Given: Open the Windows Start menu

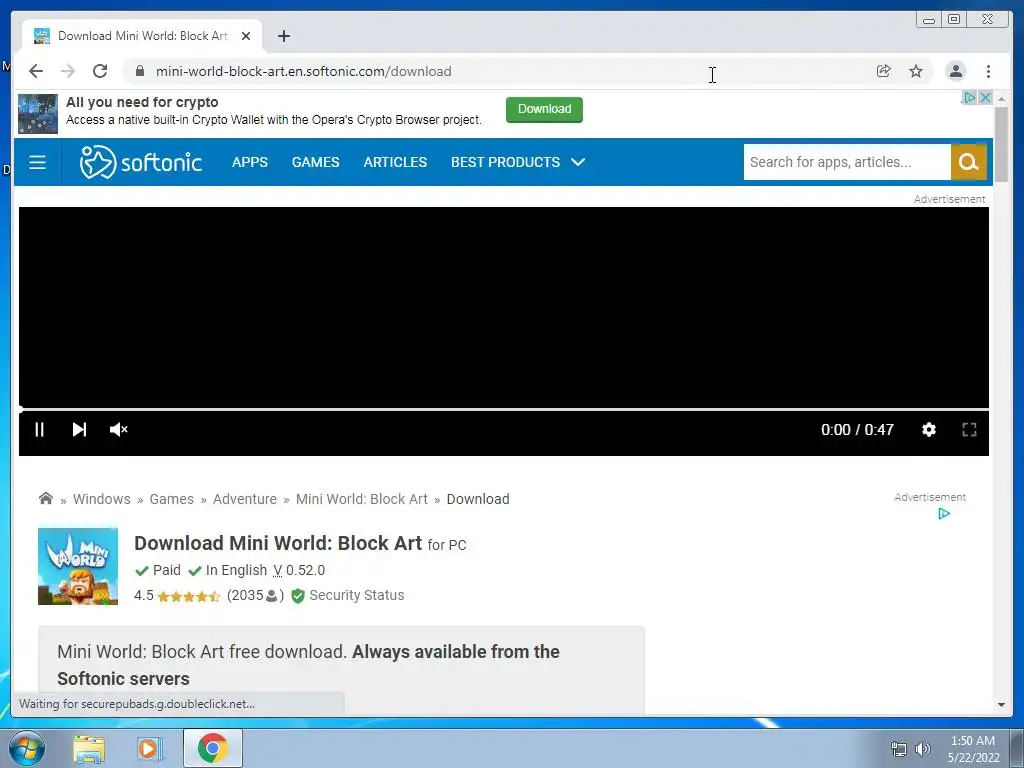Looking at the screenshot, I should click(27, 748).
